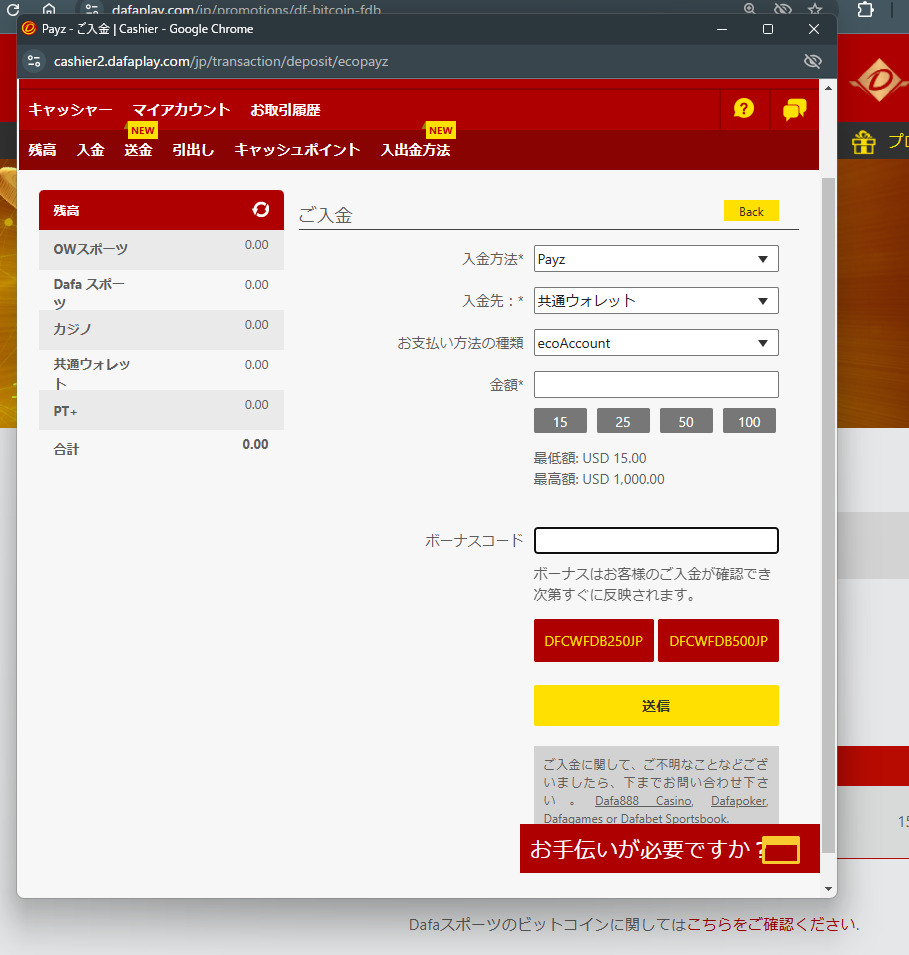The width and height of the screenshot is (909, 955).
Task: Open the 入金先 共通ウォレット dropdown
Action: pyautogui.click(x=656, y=301)
